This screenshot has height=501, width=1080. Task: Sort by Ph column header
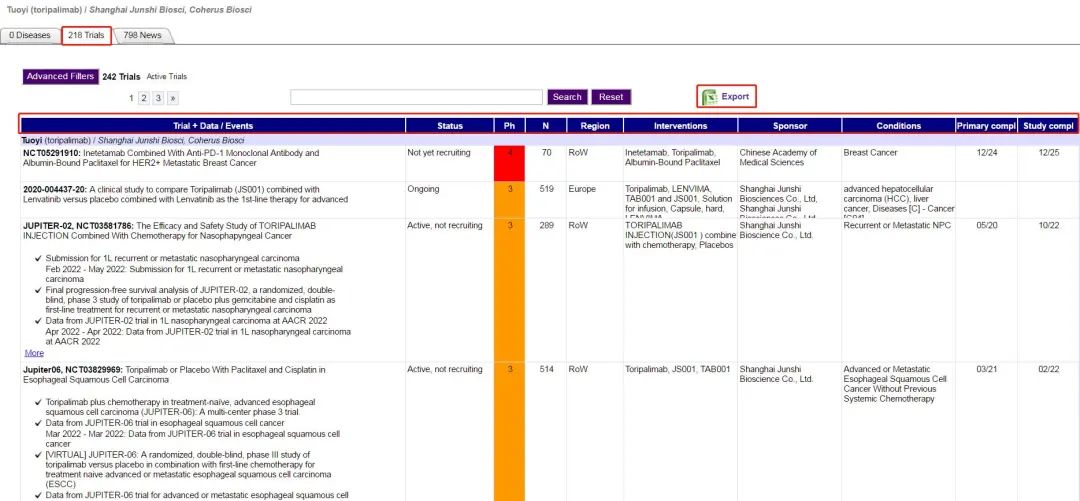510,125
